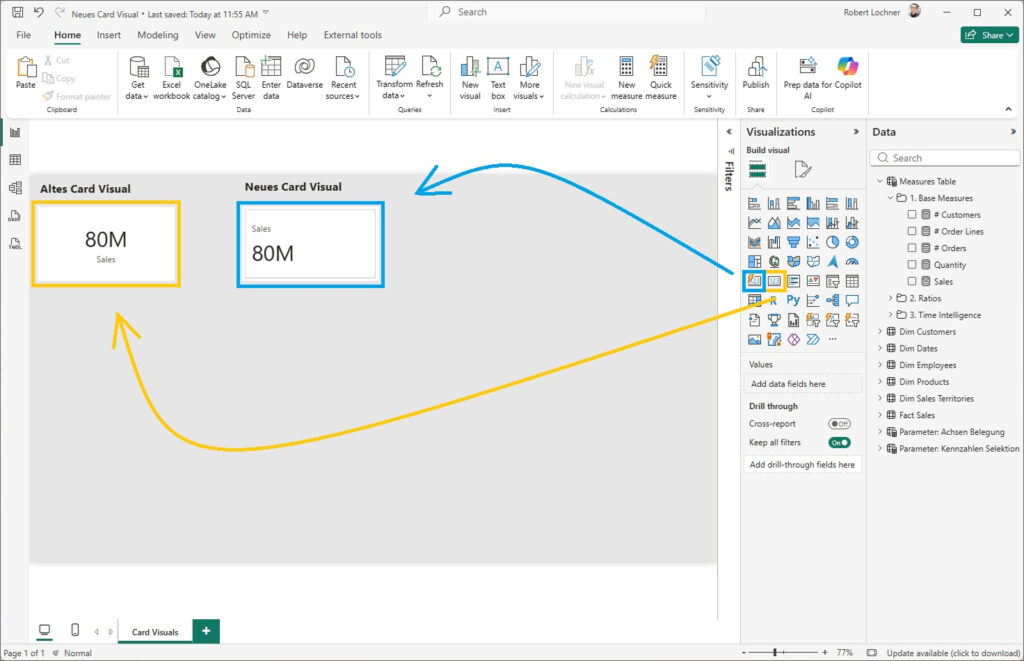Screen dimensions: 1024x661
Task: Open the Get data icon
Action: point(138,68)
